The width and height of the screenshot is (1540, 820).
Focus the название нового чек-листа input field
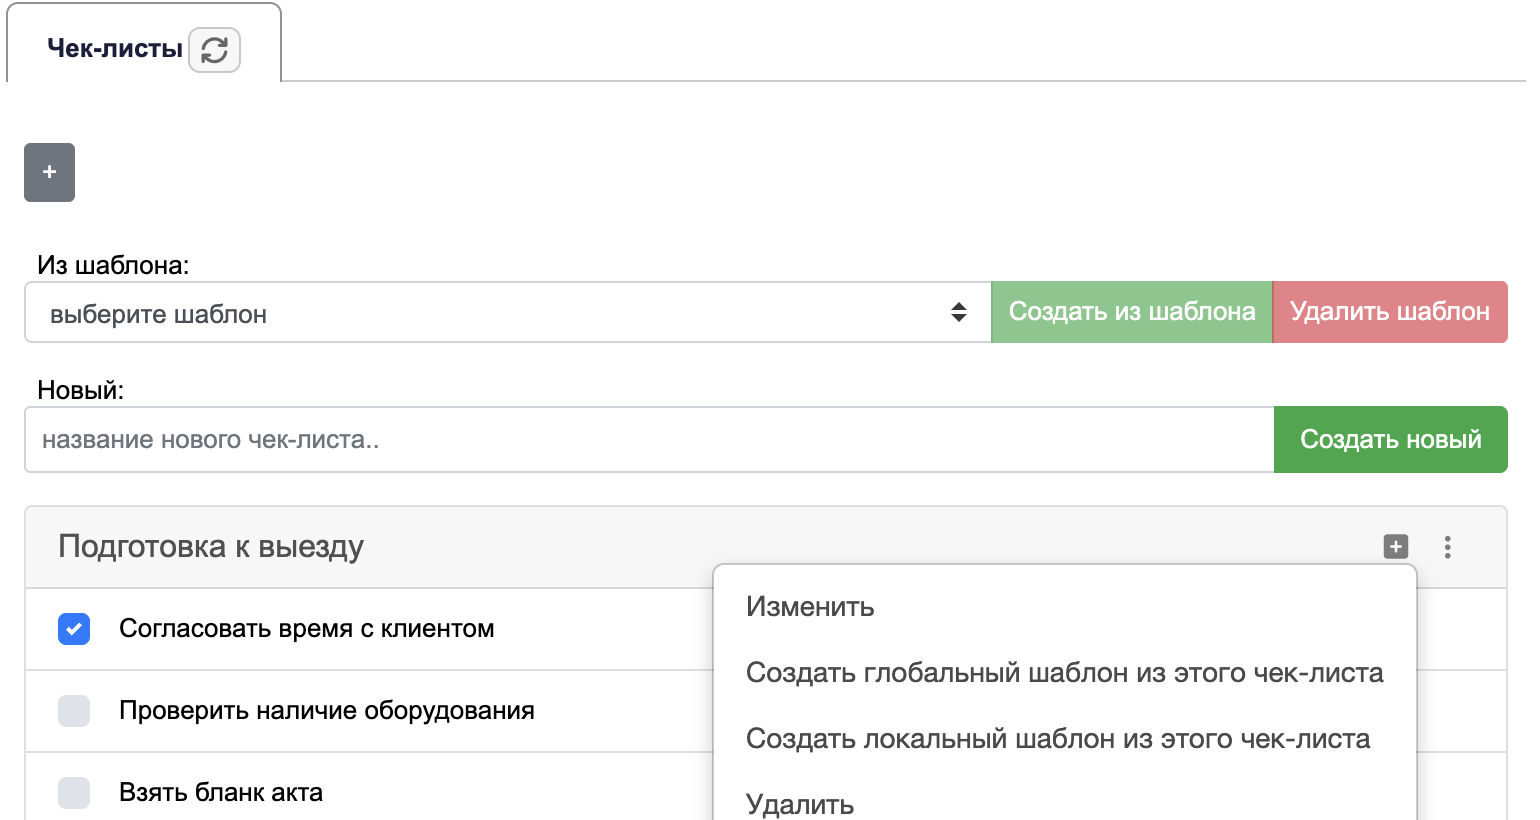point(649,439)
